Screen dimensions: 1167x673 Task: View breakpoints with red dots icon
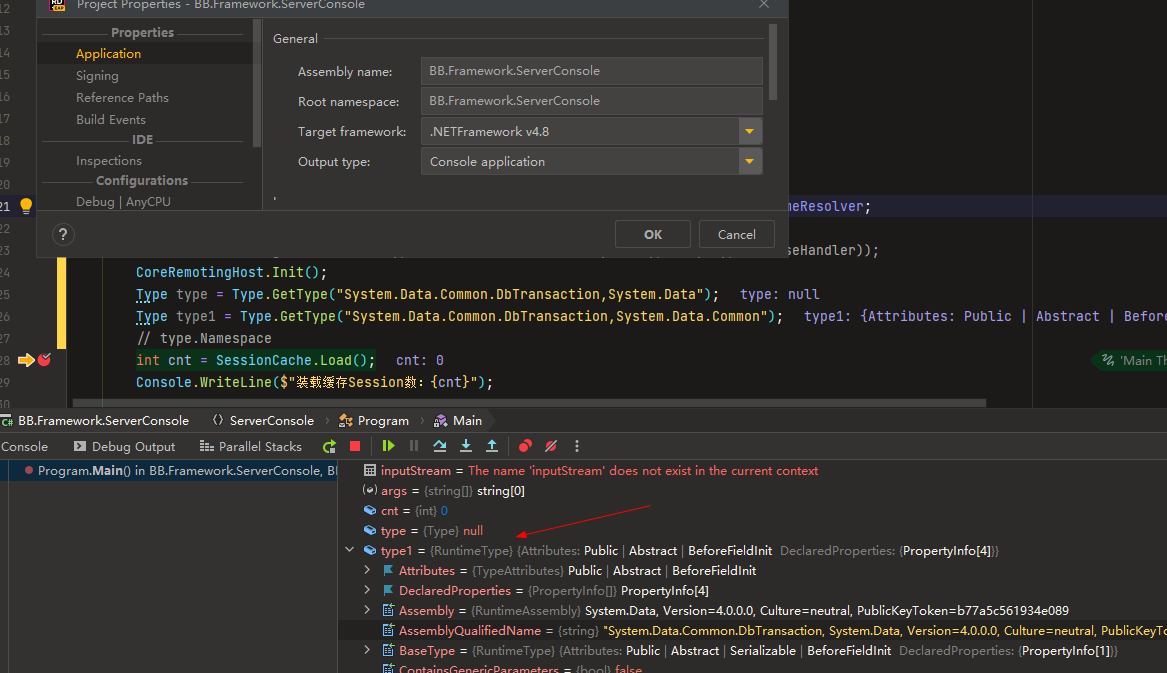coord(525,447)
